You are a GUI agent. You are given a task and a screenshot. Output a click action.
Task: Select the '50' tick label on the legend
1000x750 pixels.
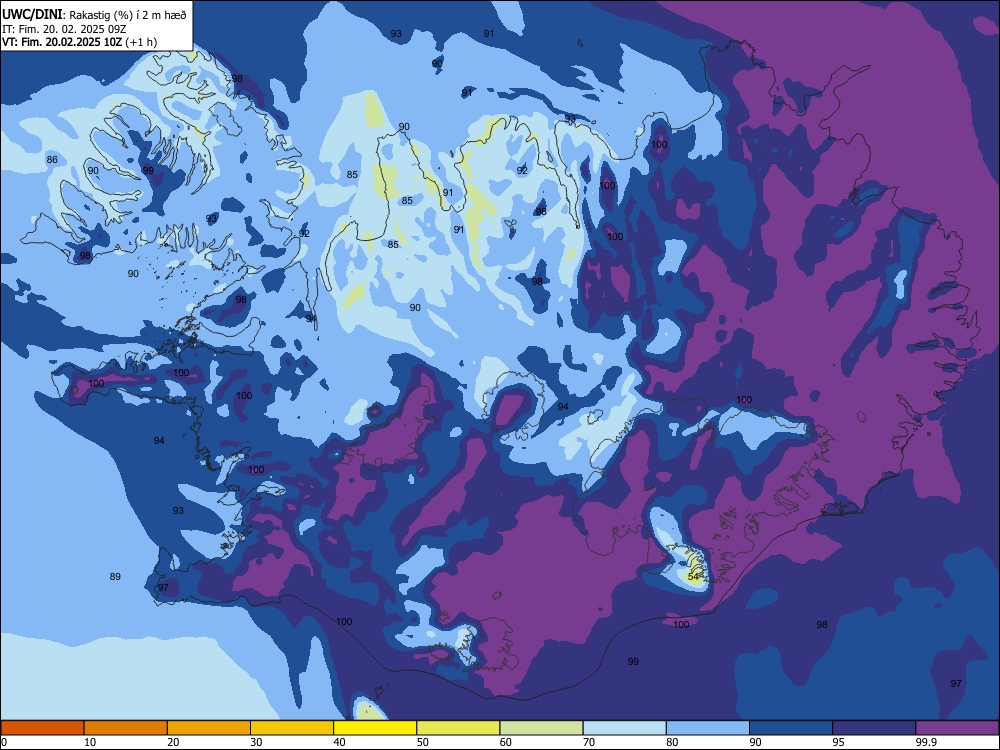pos(422,742)
